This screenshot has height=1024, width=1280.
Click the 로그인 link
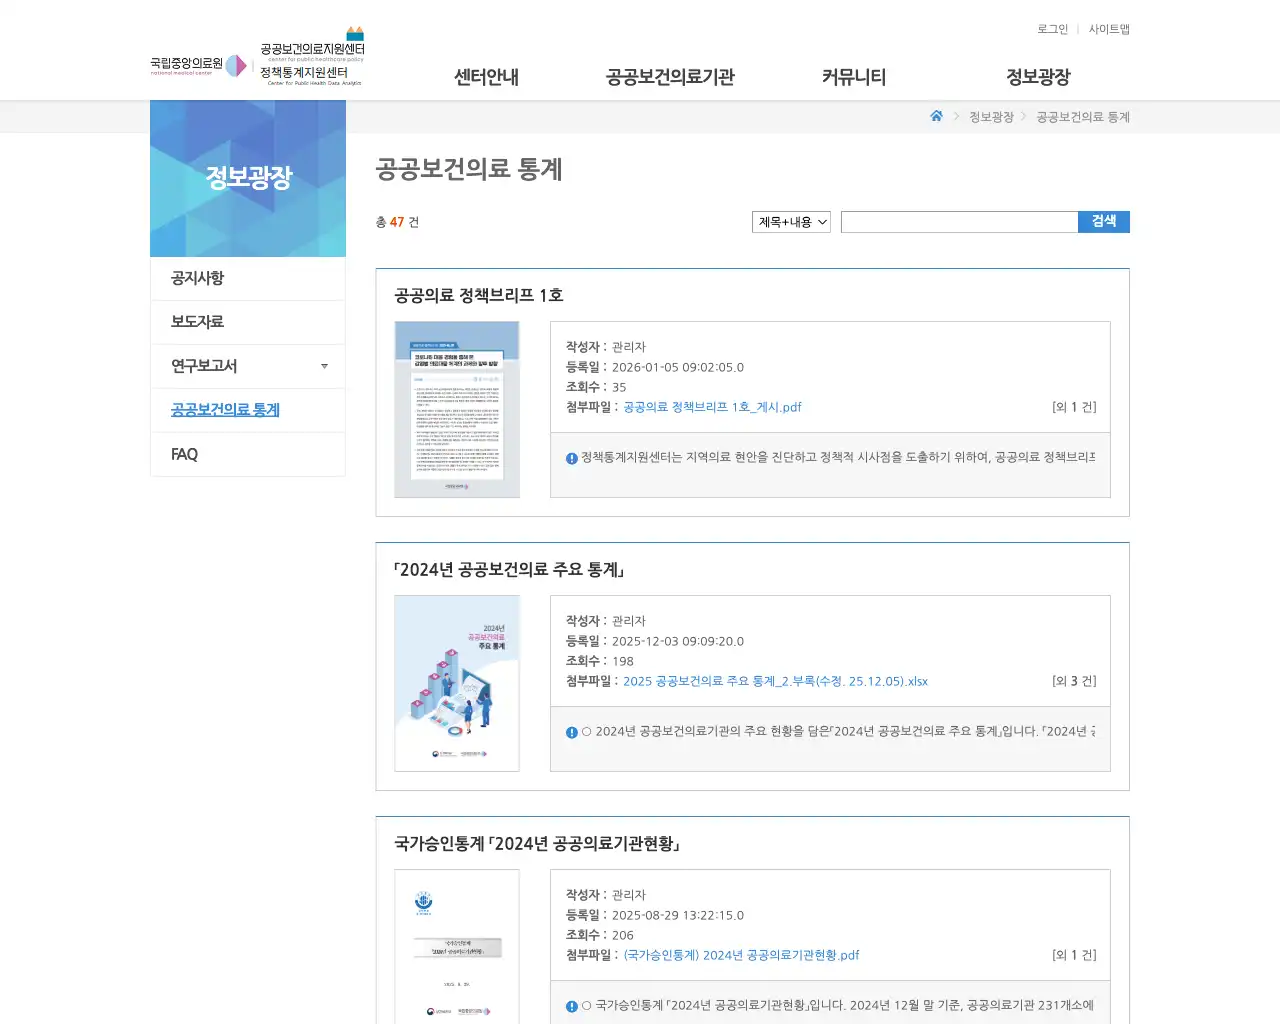[1051, 29]
